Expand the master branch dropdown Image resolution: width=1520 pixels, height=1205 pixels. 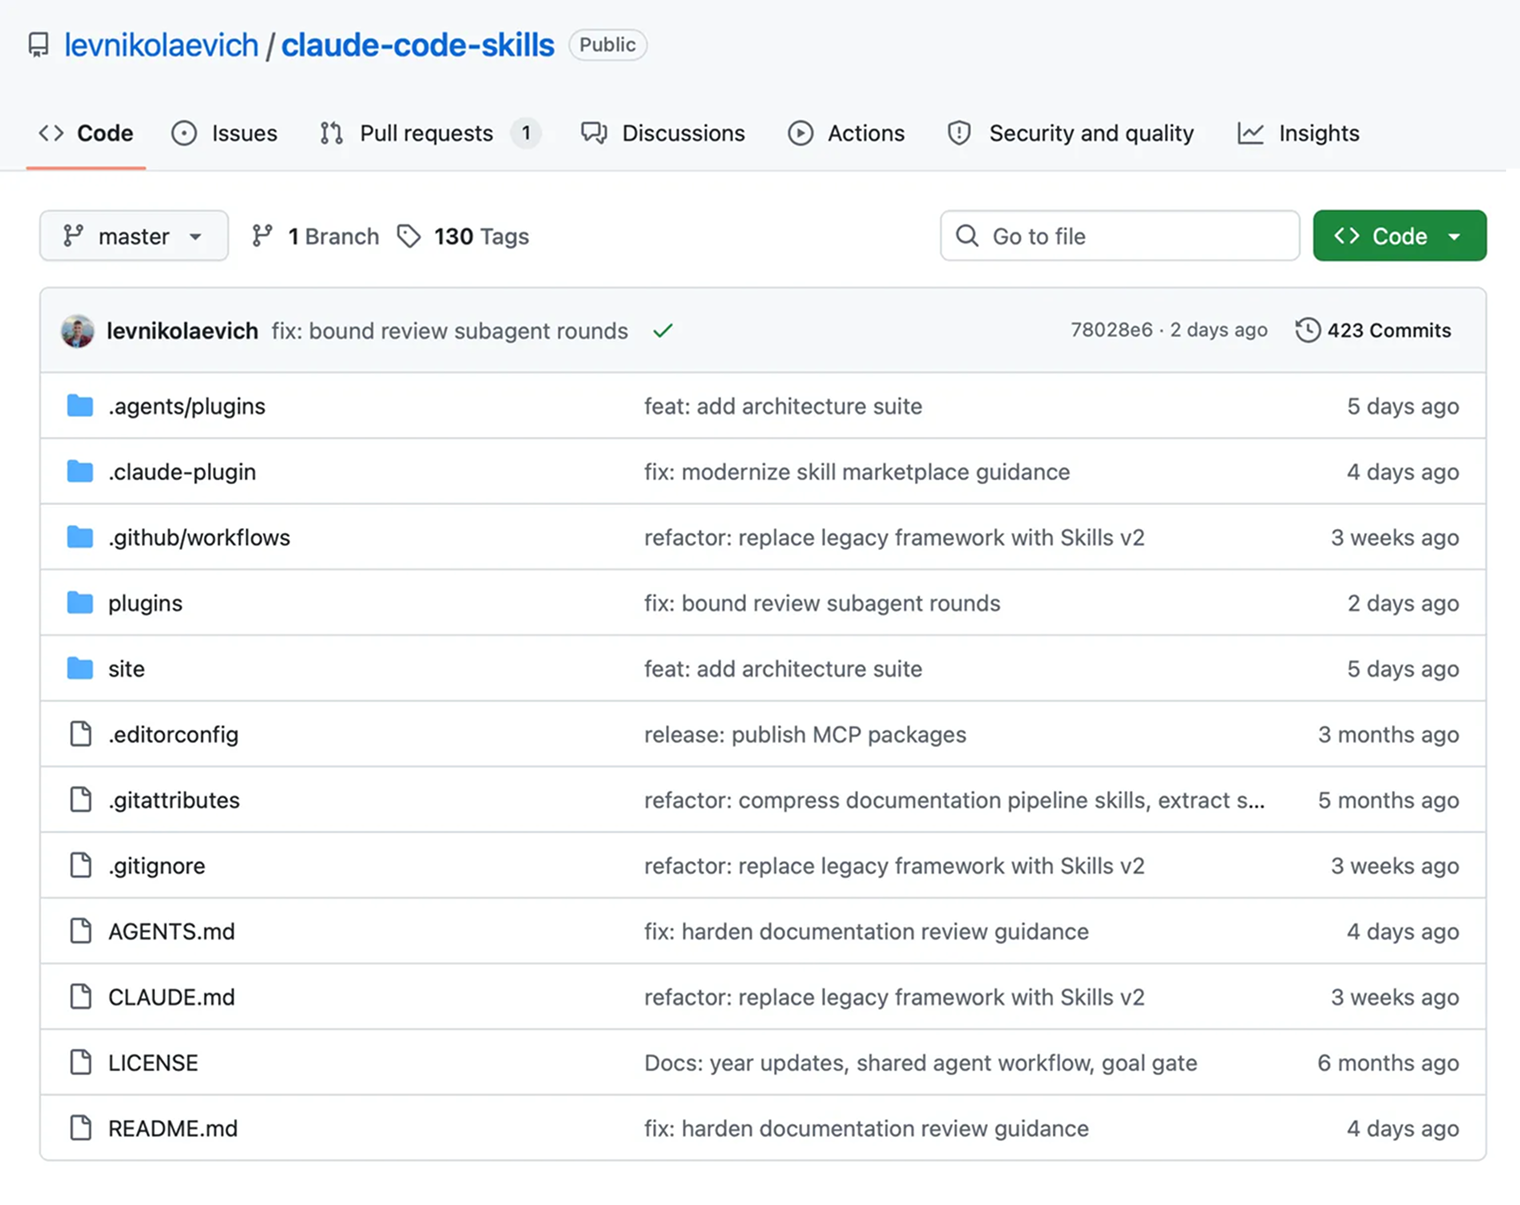pyautogui.click(x=134, y=236)
